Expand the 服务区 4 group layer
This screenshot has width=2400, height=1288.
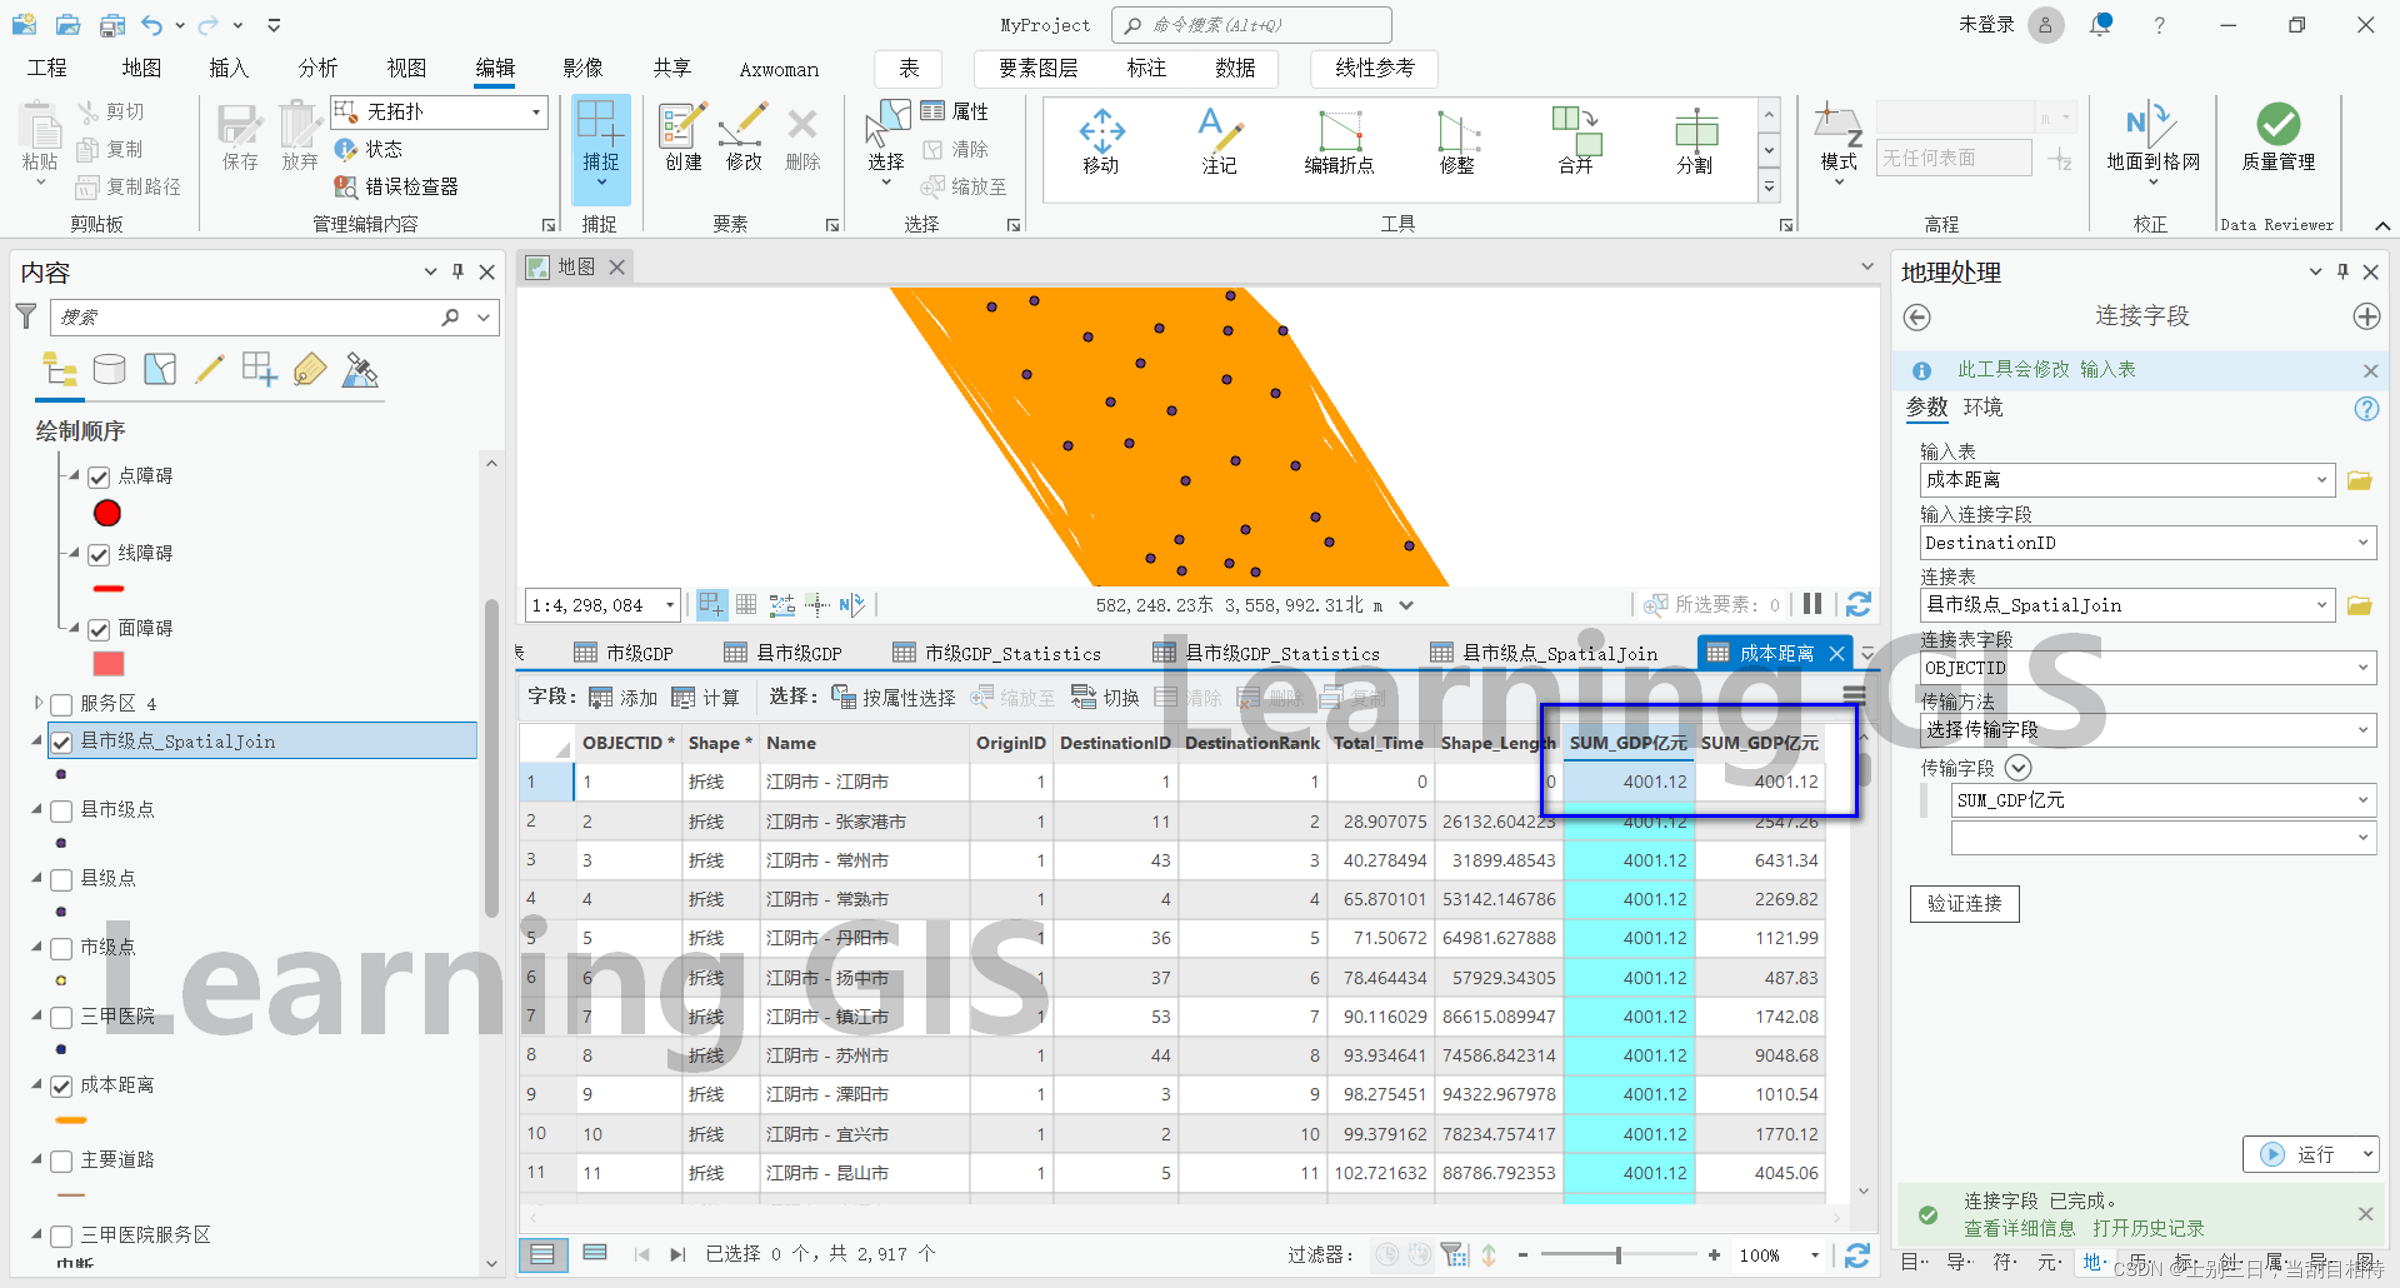[38, 703]
